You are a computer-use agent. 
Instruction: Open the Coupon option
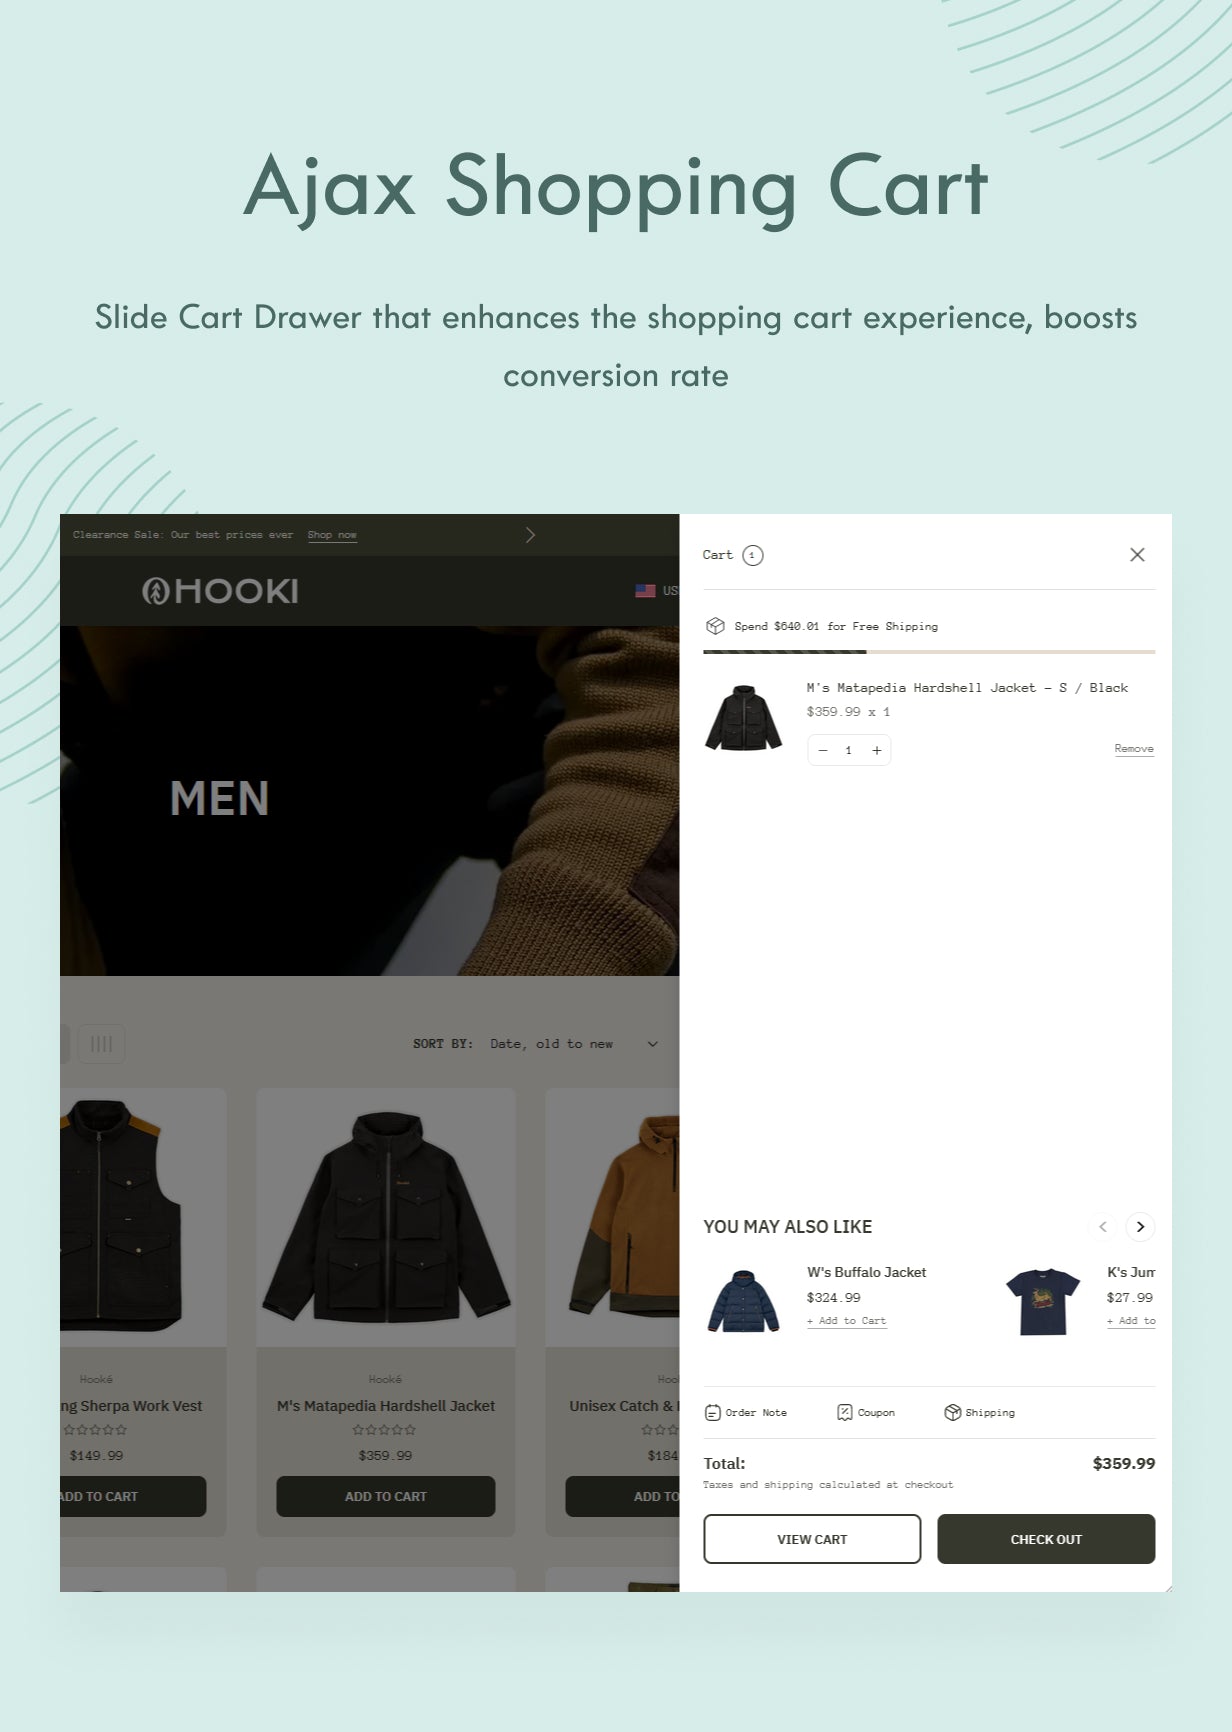[866, 1413]
